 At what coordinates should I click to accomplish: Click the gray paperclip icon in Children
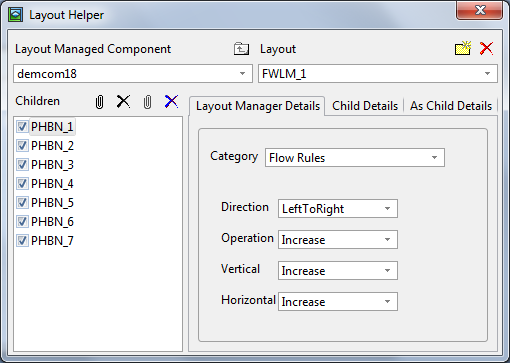click(x=147, y=102)
